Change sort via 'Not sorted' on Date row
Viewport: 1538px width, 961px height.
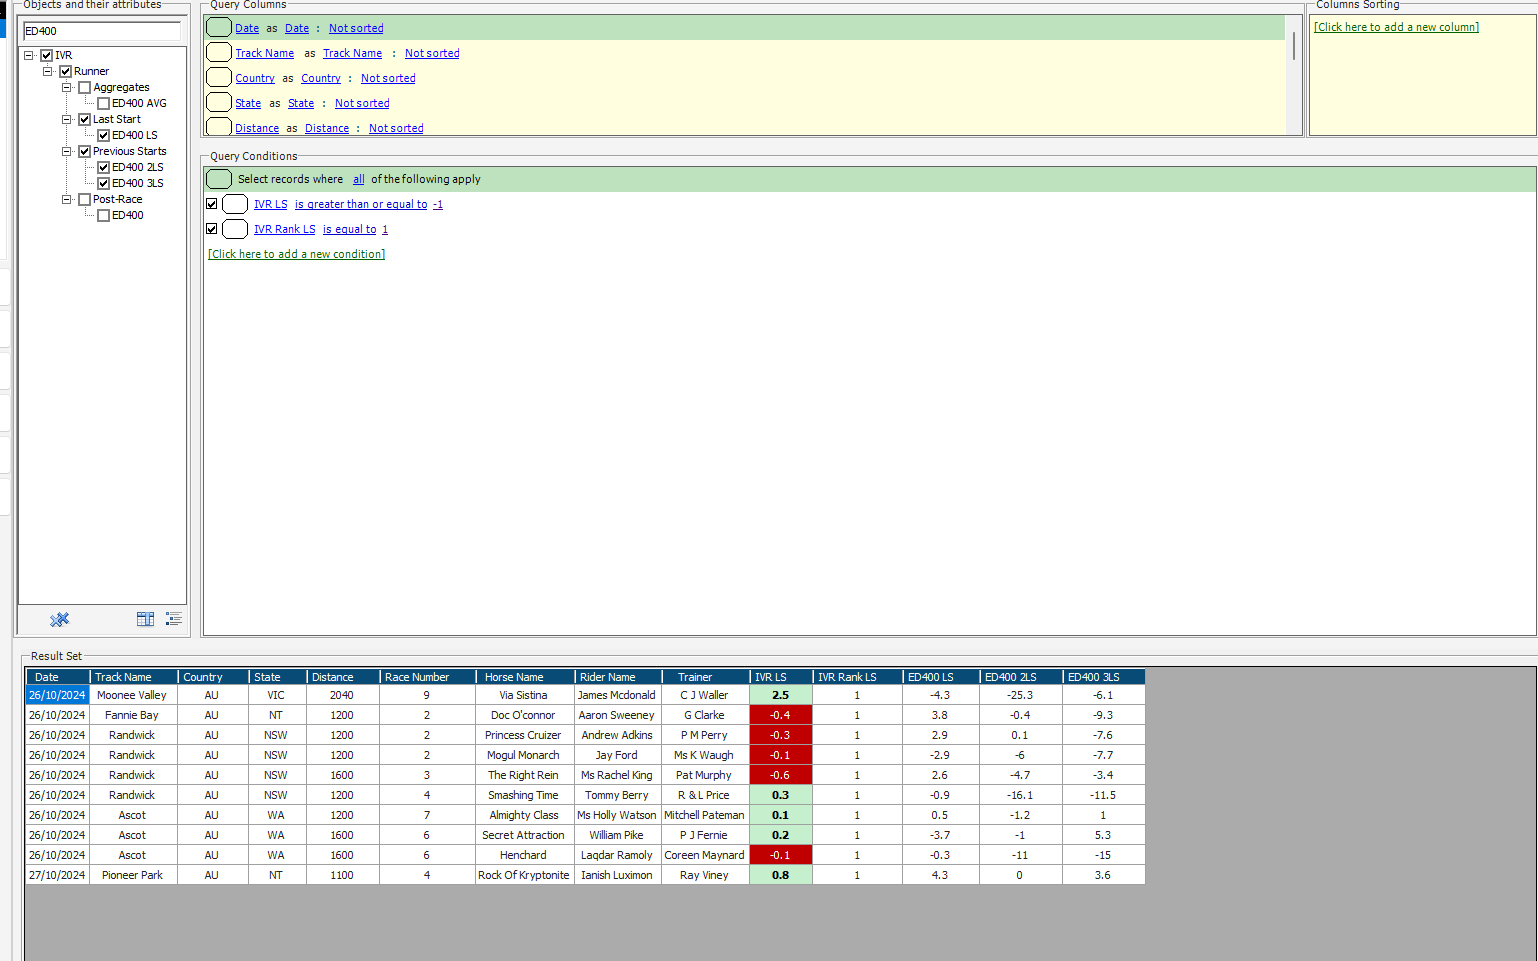pos(356,28)
